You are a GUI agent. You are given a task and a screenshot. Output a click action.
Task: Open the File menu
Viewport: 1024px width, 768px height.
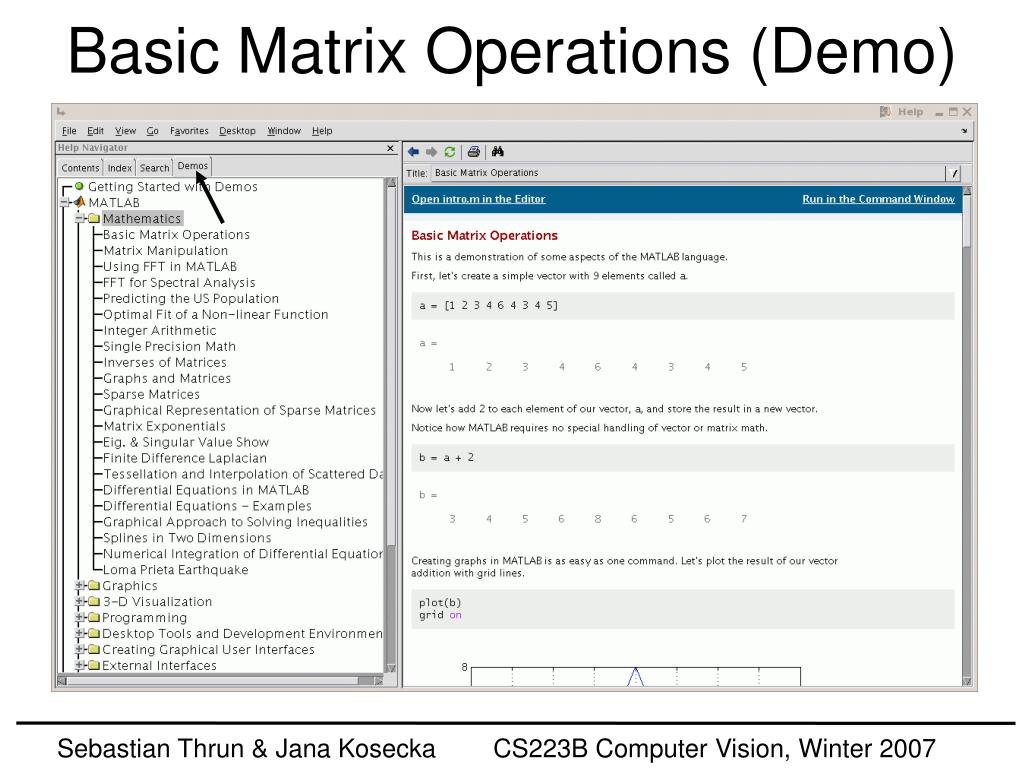click(69, 131)
